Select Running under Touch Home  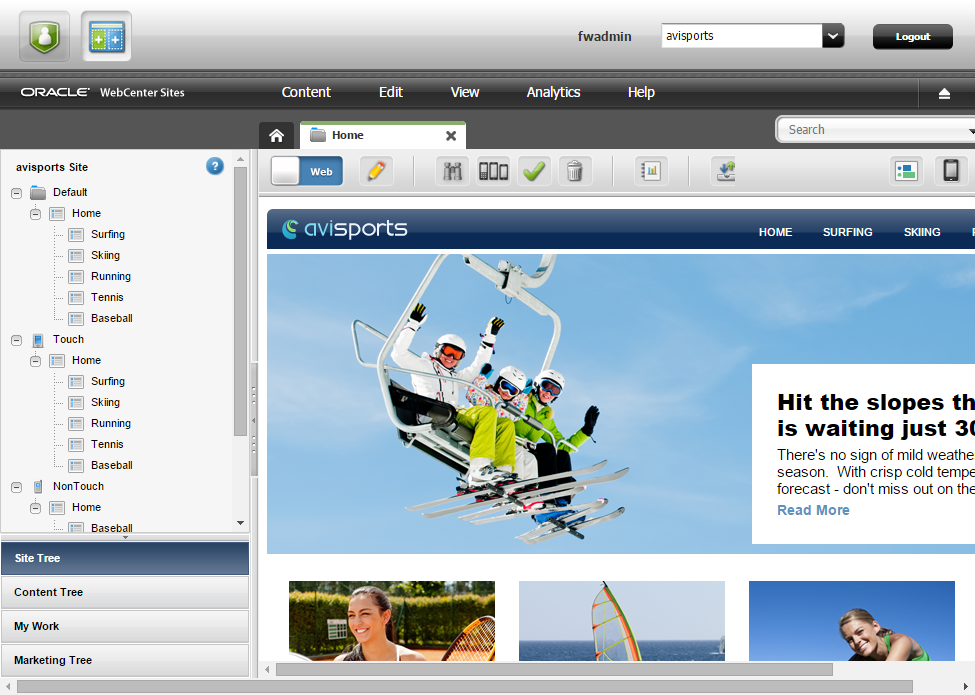tap(111, 423)
